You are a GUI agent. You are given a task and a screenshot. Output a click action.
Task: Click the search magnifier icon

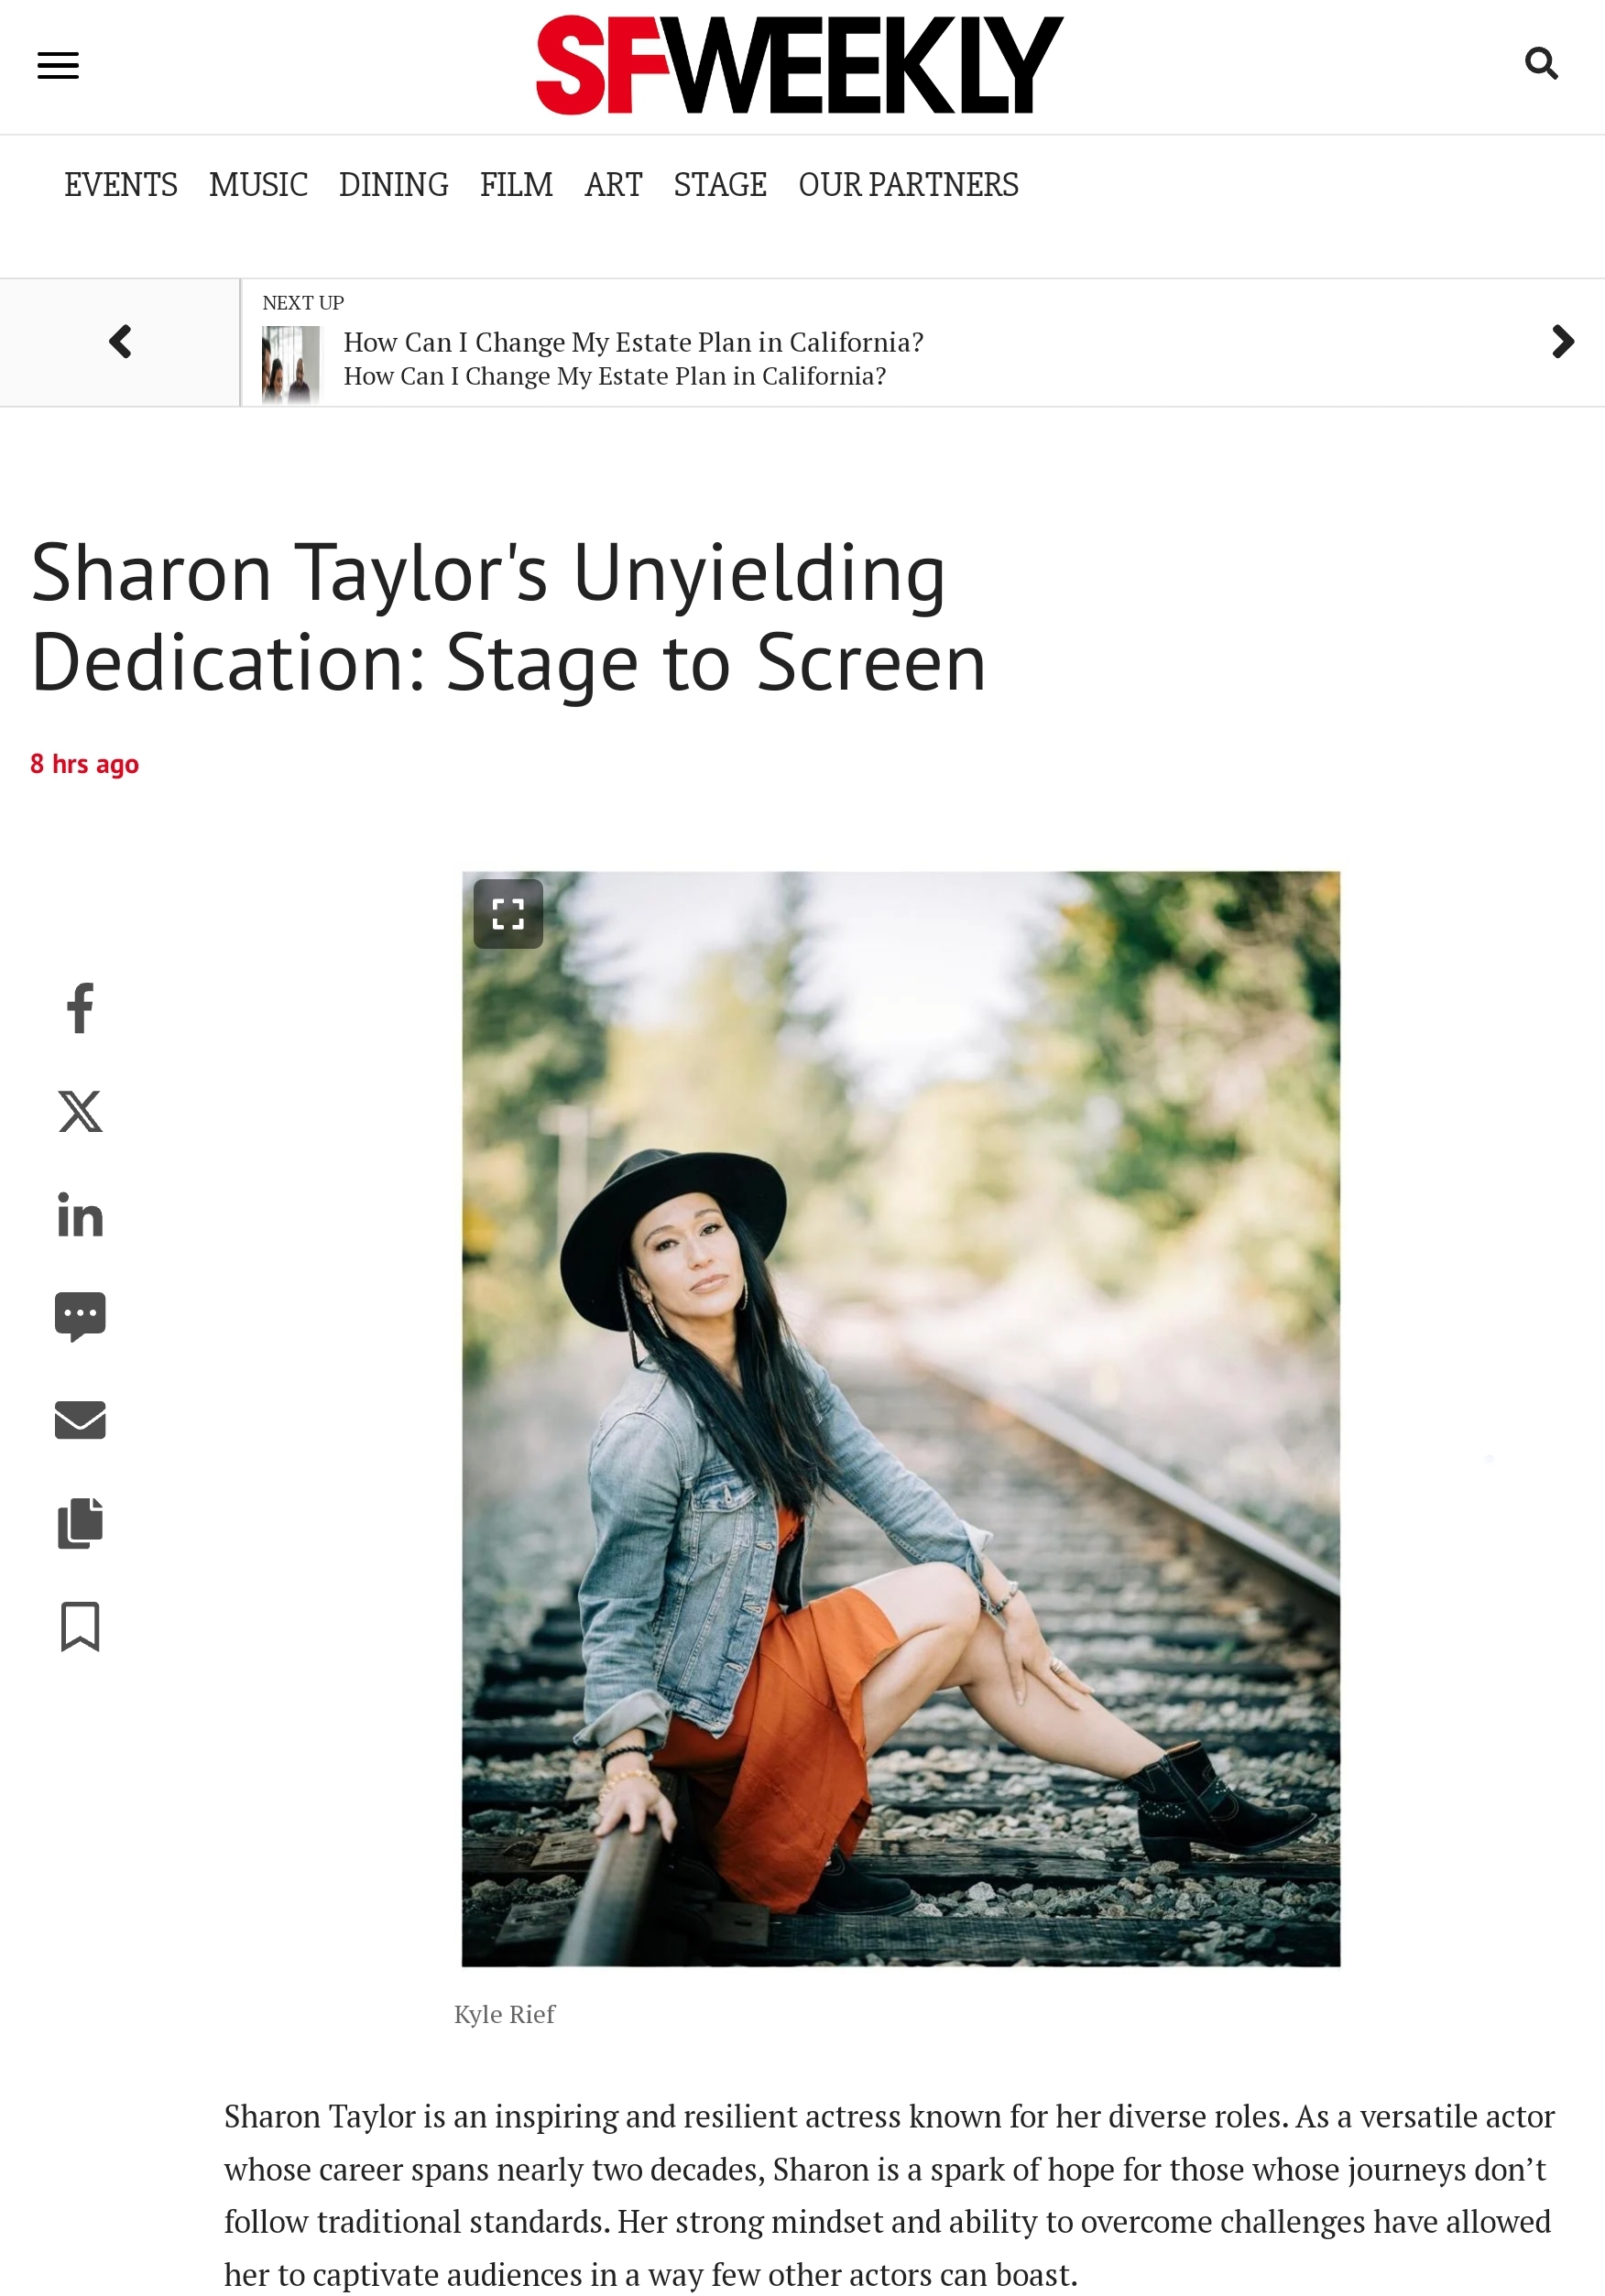[1541, 64]
